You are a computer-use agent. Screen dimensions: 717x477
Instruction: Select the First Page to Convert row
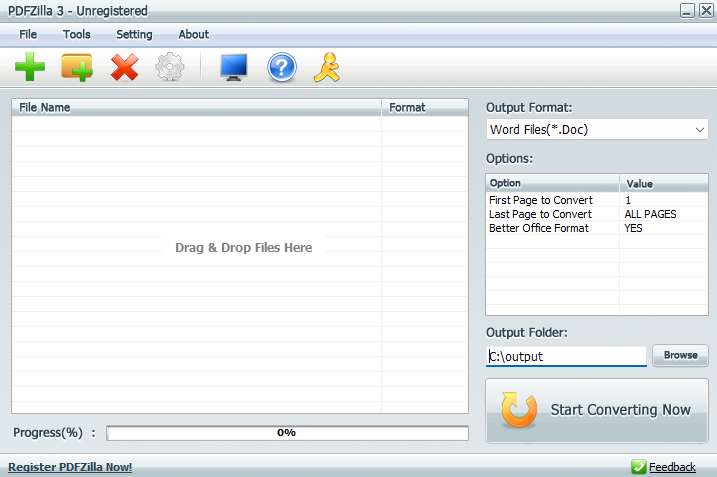[597, 200]
